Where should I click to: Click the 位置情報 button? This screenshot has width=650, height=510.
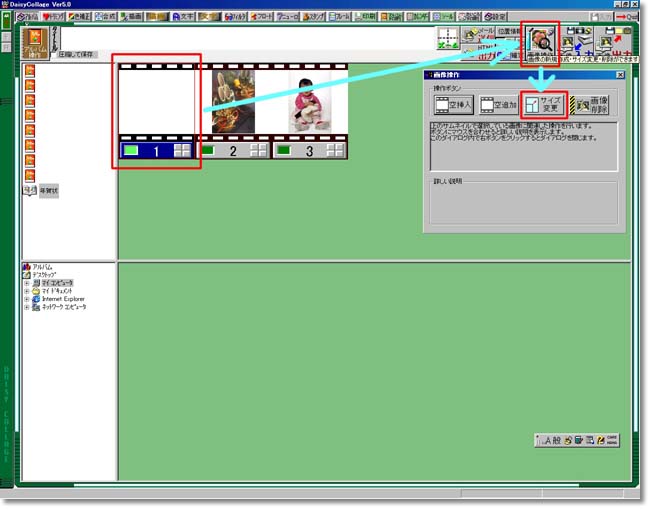[x=509, y=32]
